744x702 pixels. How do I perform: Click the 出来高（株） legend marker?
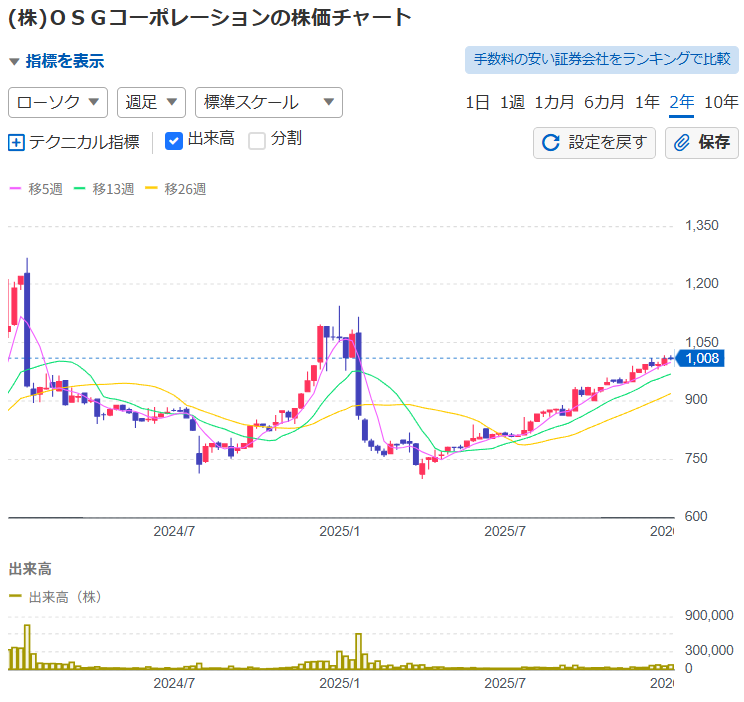[15, 597]
